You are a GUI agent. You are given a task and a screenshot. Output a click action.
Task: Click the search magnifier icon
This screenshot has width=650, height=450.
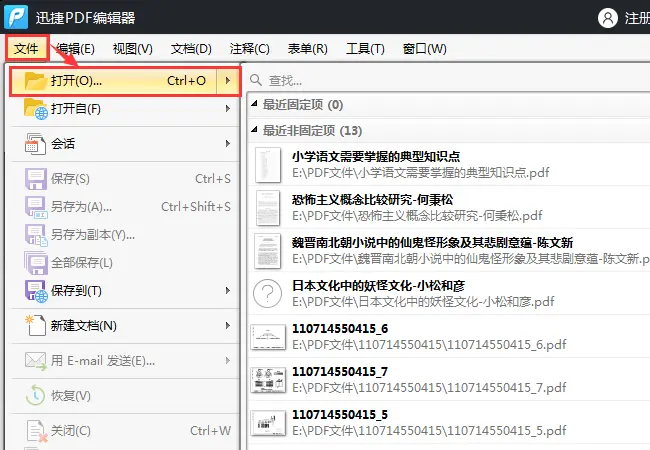pos(256,80)
